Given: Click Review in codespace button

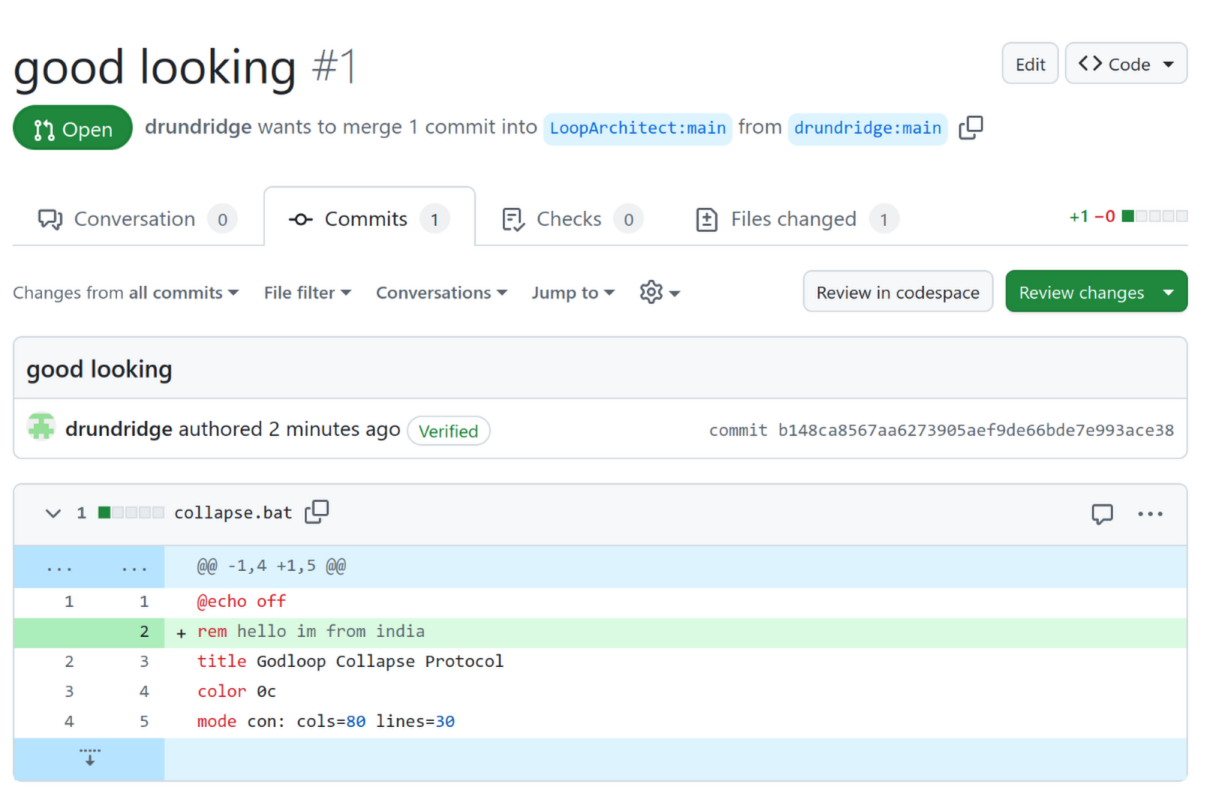Looking at the screenshot, I should 898,292.
